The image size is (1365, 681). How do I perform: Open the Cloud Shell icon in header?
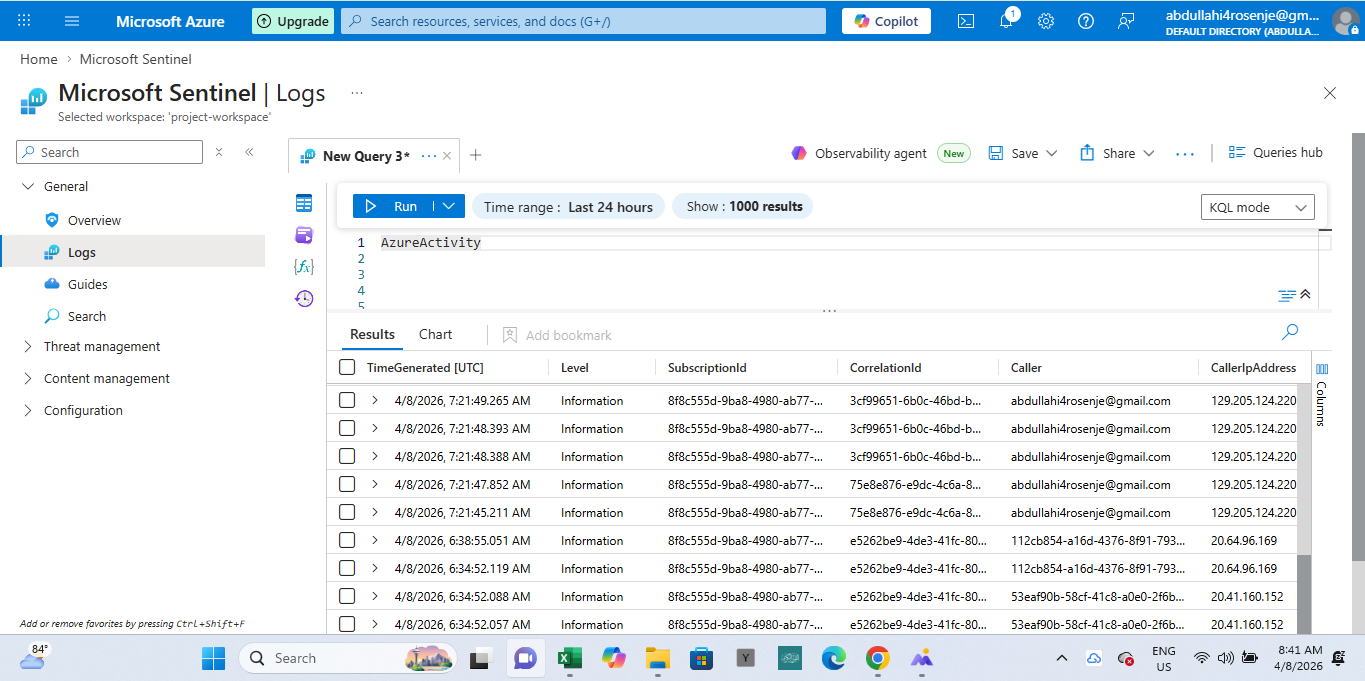coord(966,21)
